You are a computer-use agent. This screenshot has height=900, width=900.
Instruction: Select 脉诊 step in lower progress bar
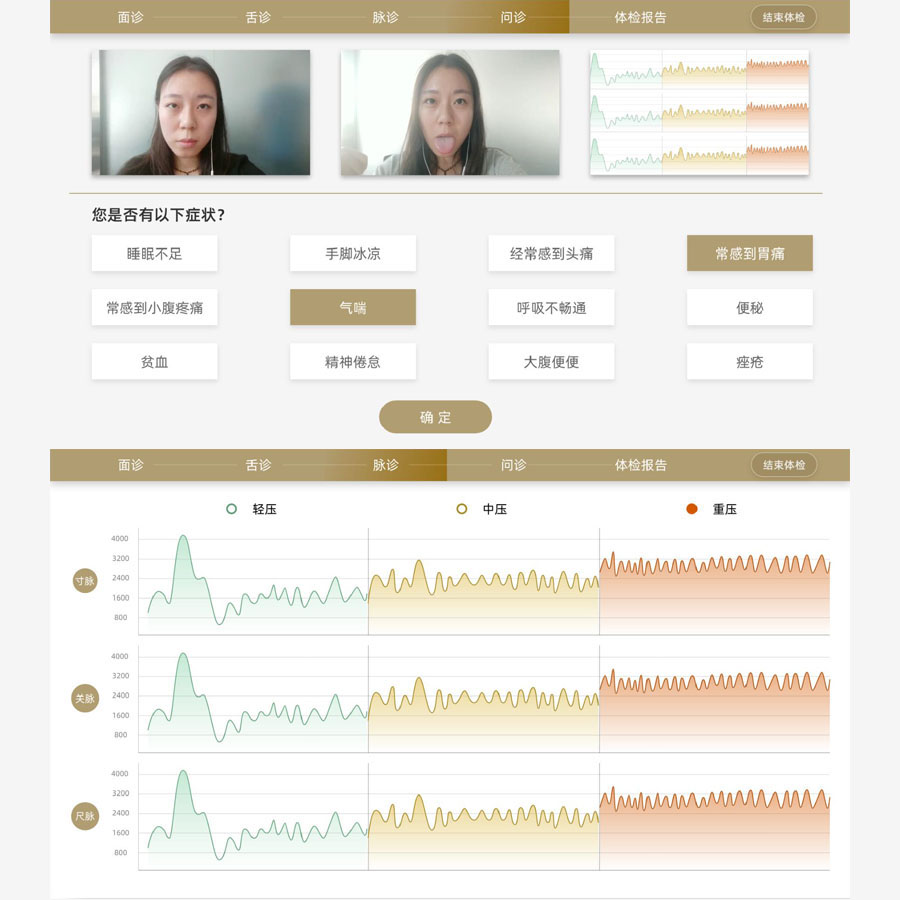[x=385, y=465]
